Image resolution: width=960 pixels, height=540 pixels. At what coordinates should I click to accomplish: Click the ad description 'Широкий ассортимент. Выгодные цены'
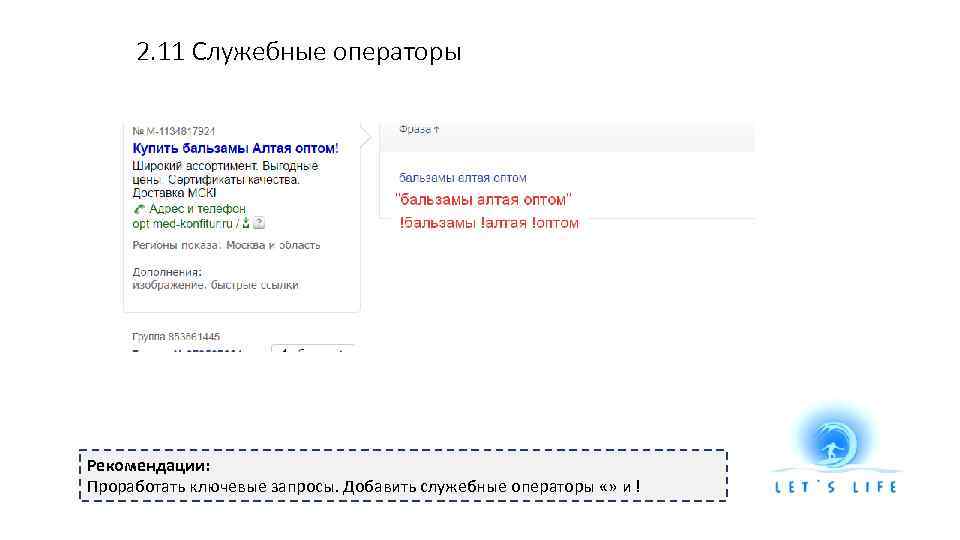pyautogui.click(x=225, y=173)
